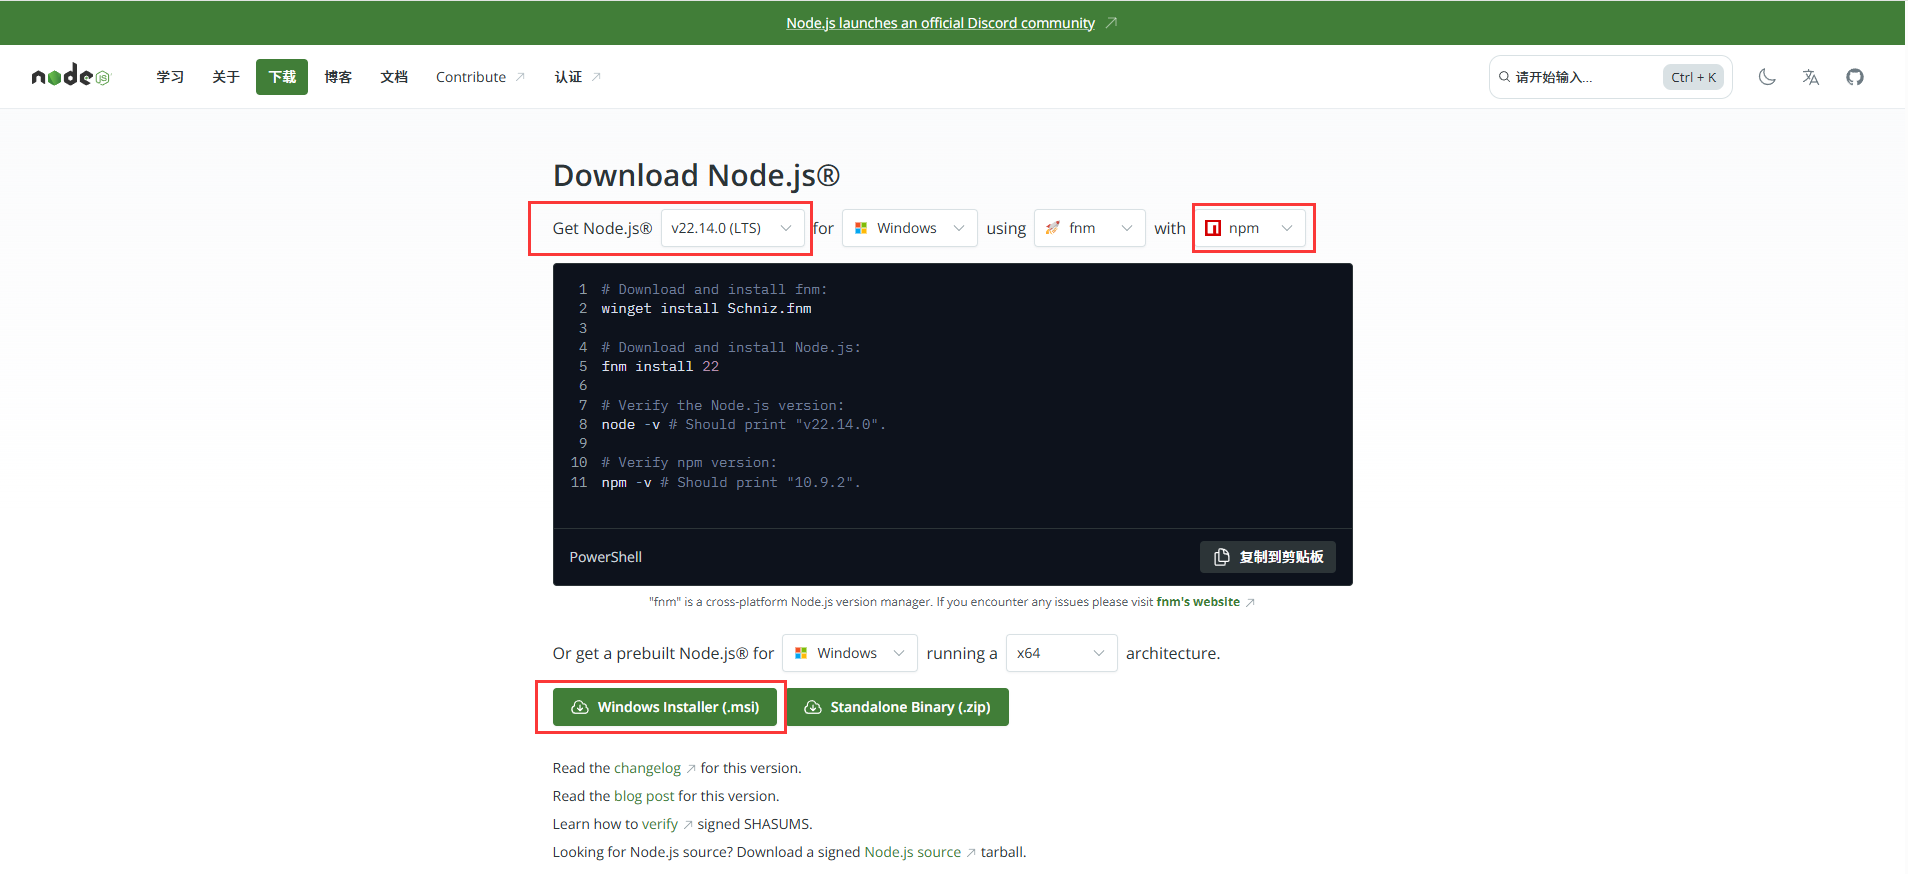Image resolution: width=1908 pixels, height=874 pixels.
Task: Open the GitHub icon link
Action: click(x=1855, y=77)
